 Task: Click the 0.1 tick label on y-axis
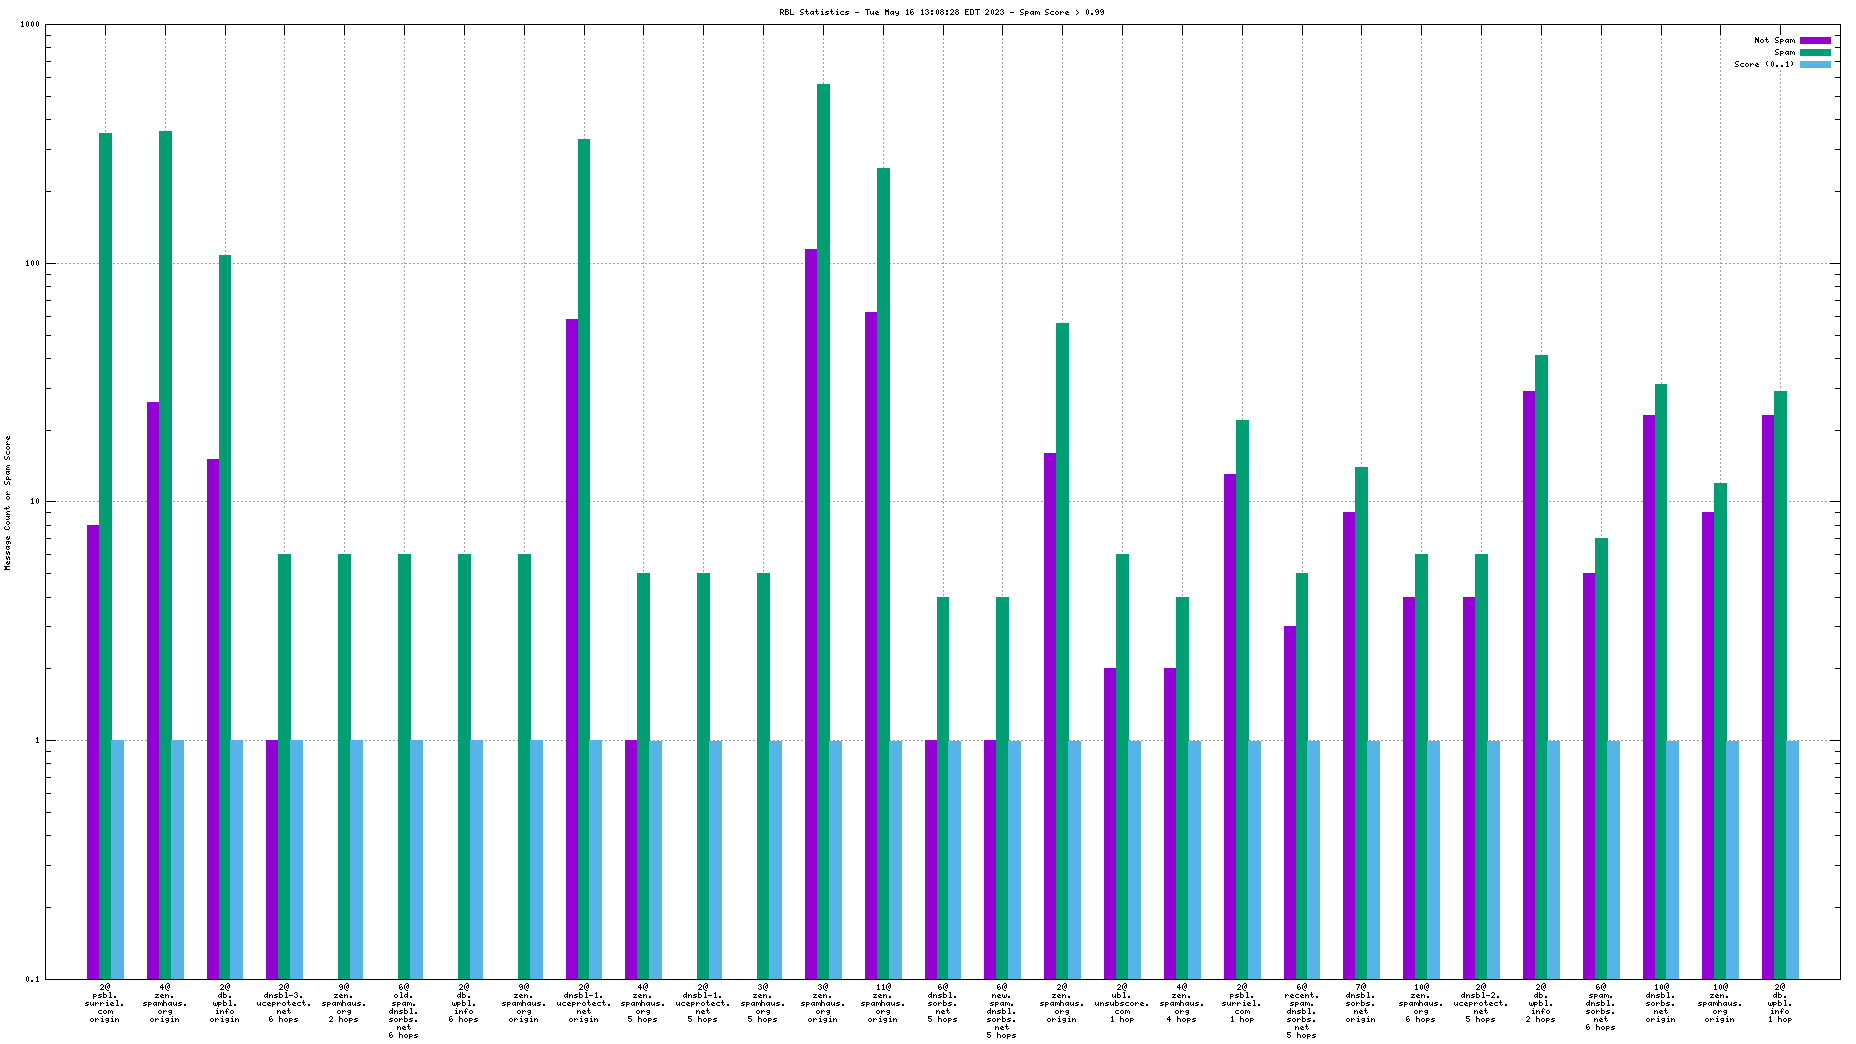(x=32, y=979)
